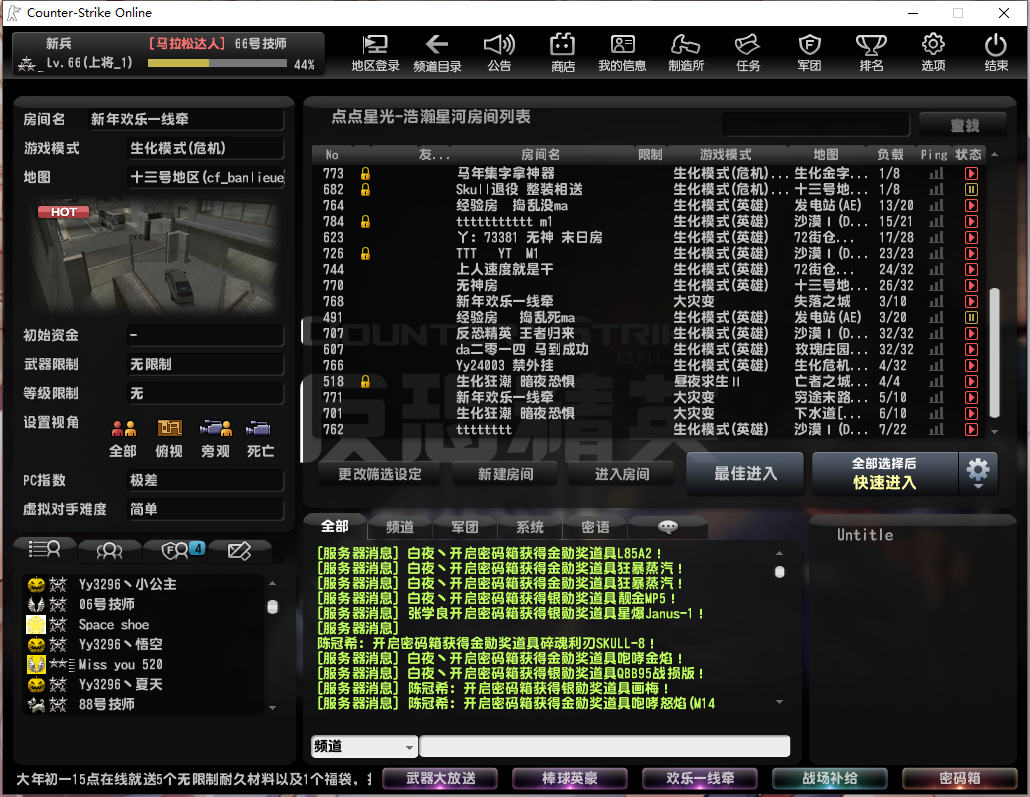
Task: Open the 军团 clan icon
Action: tap(809, 53)
